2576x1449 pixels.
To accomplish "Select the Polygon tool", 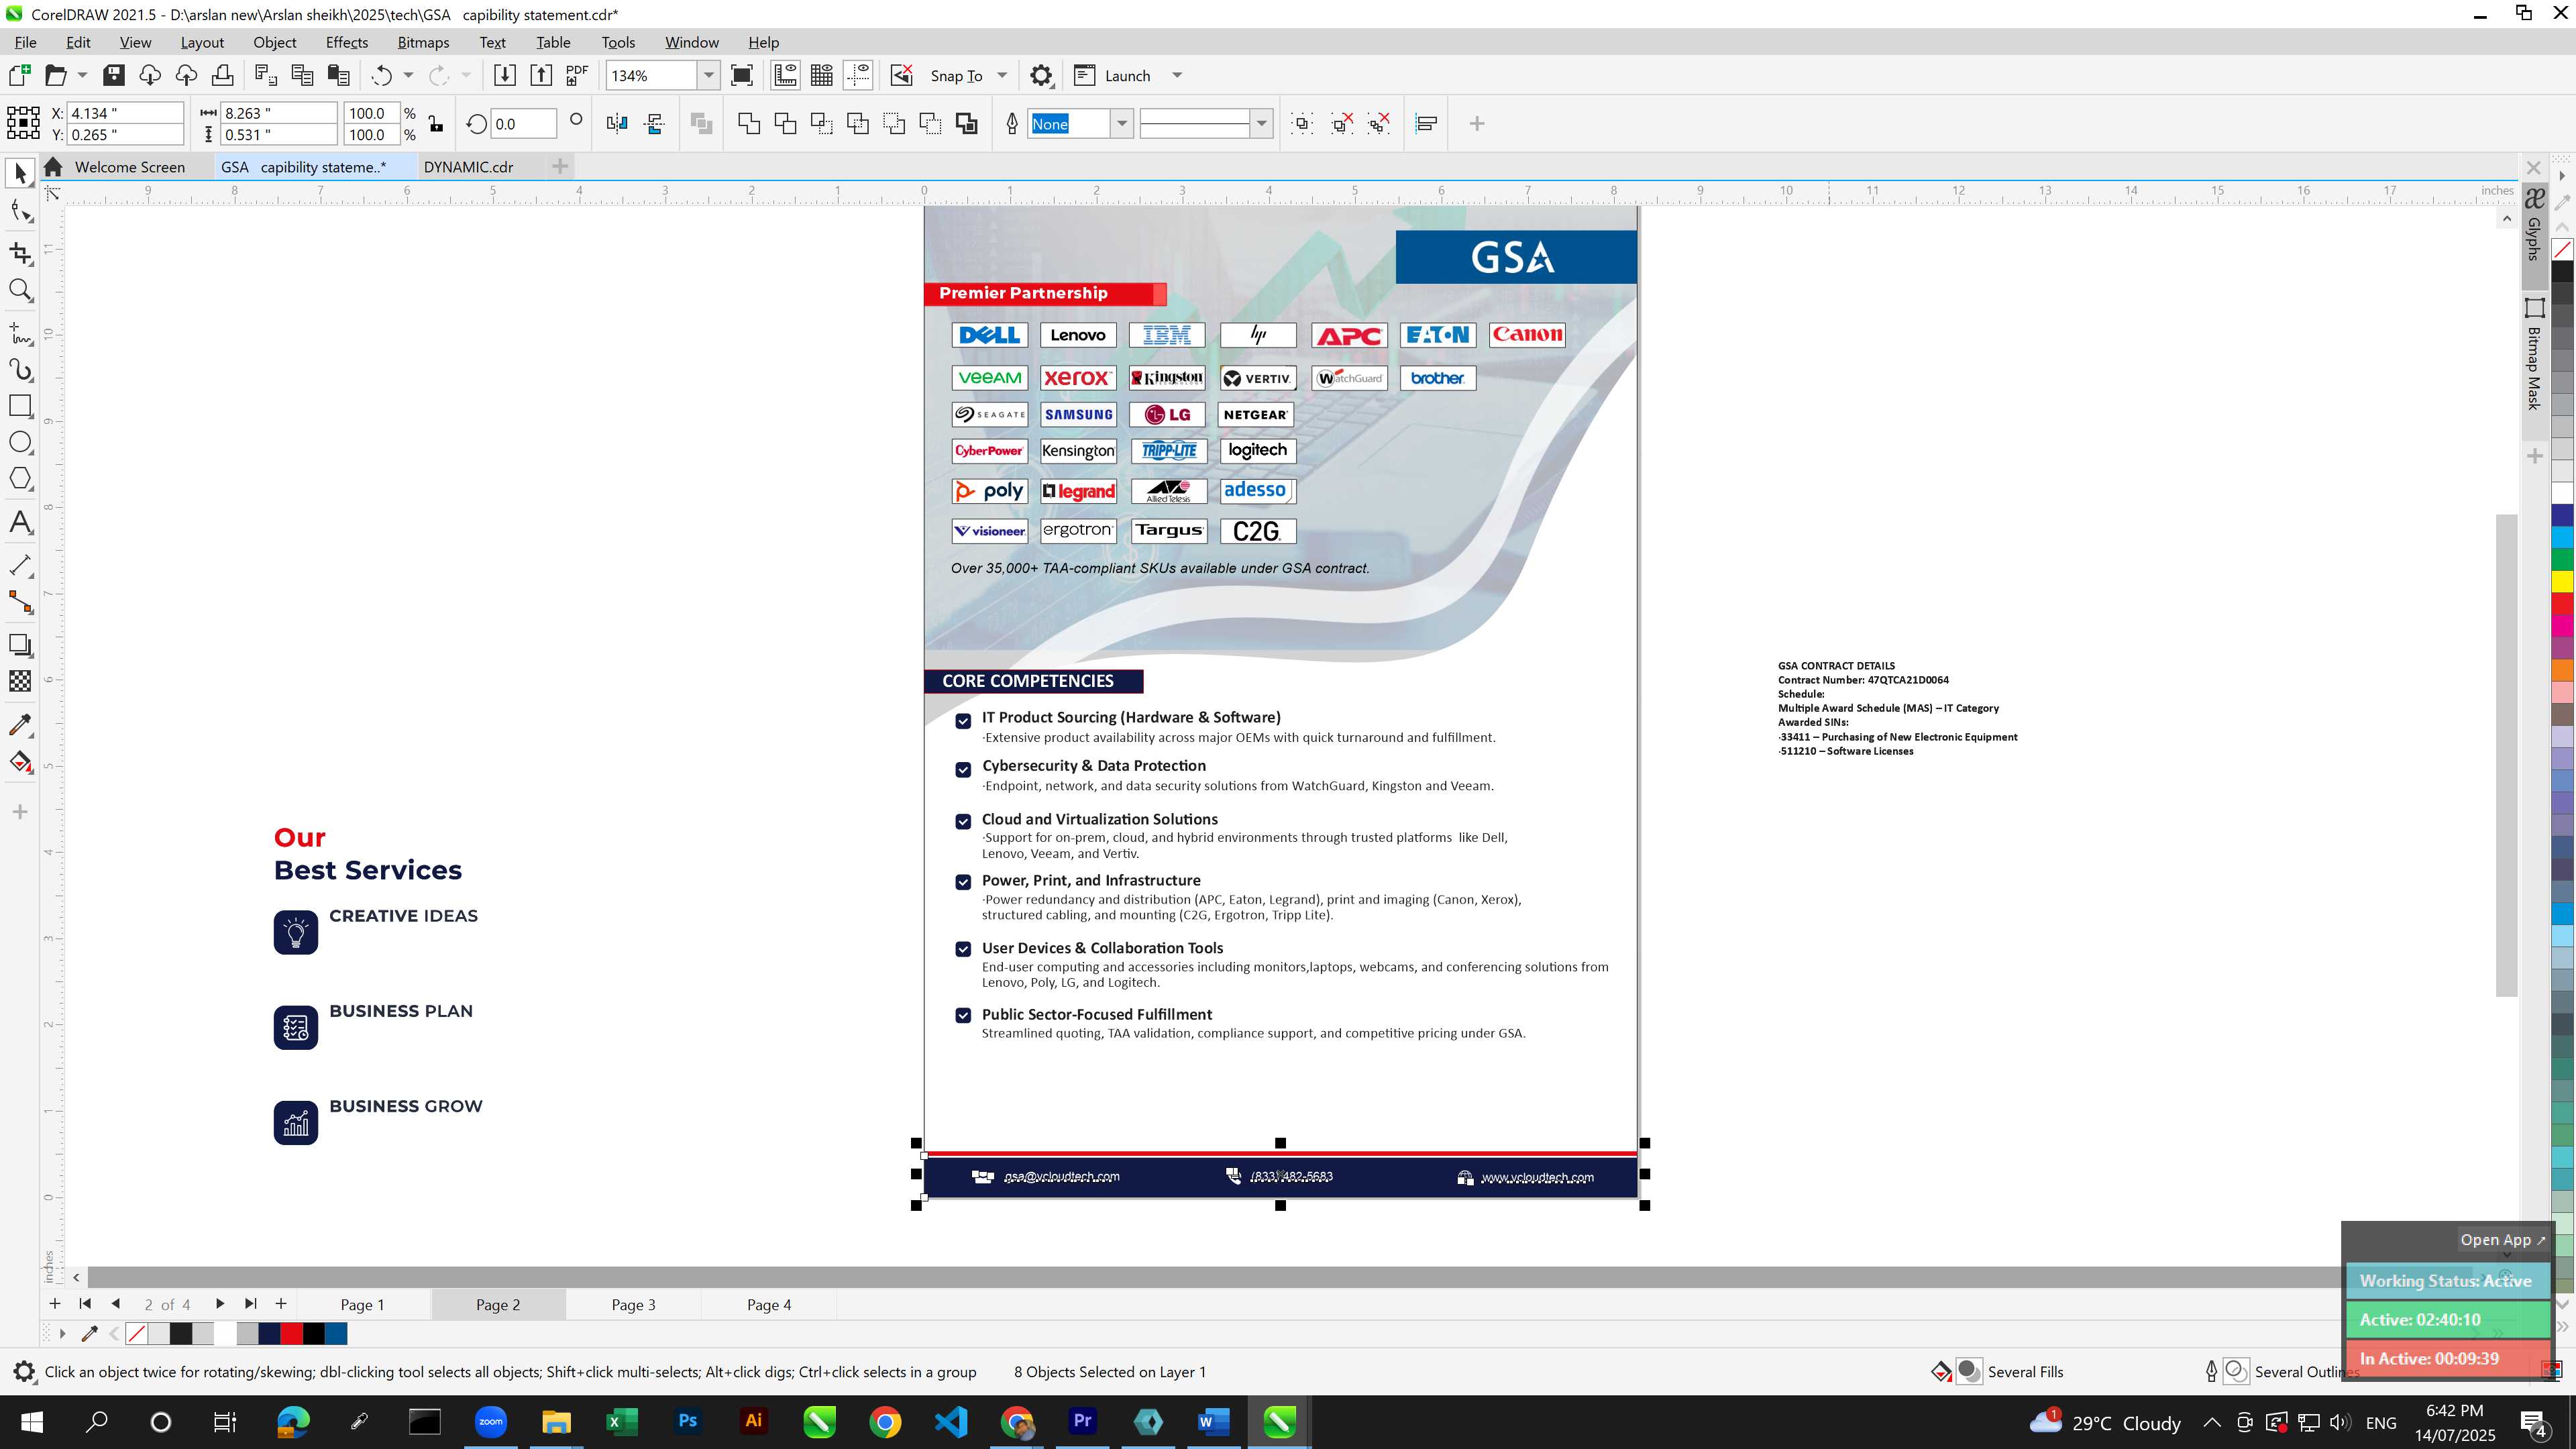I will pos(20,478).
